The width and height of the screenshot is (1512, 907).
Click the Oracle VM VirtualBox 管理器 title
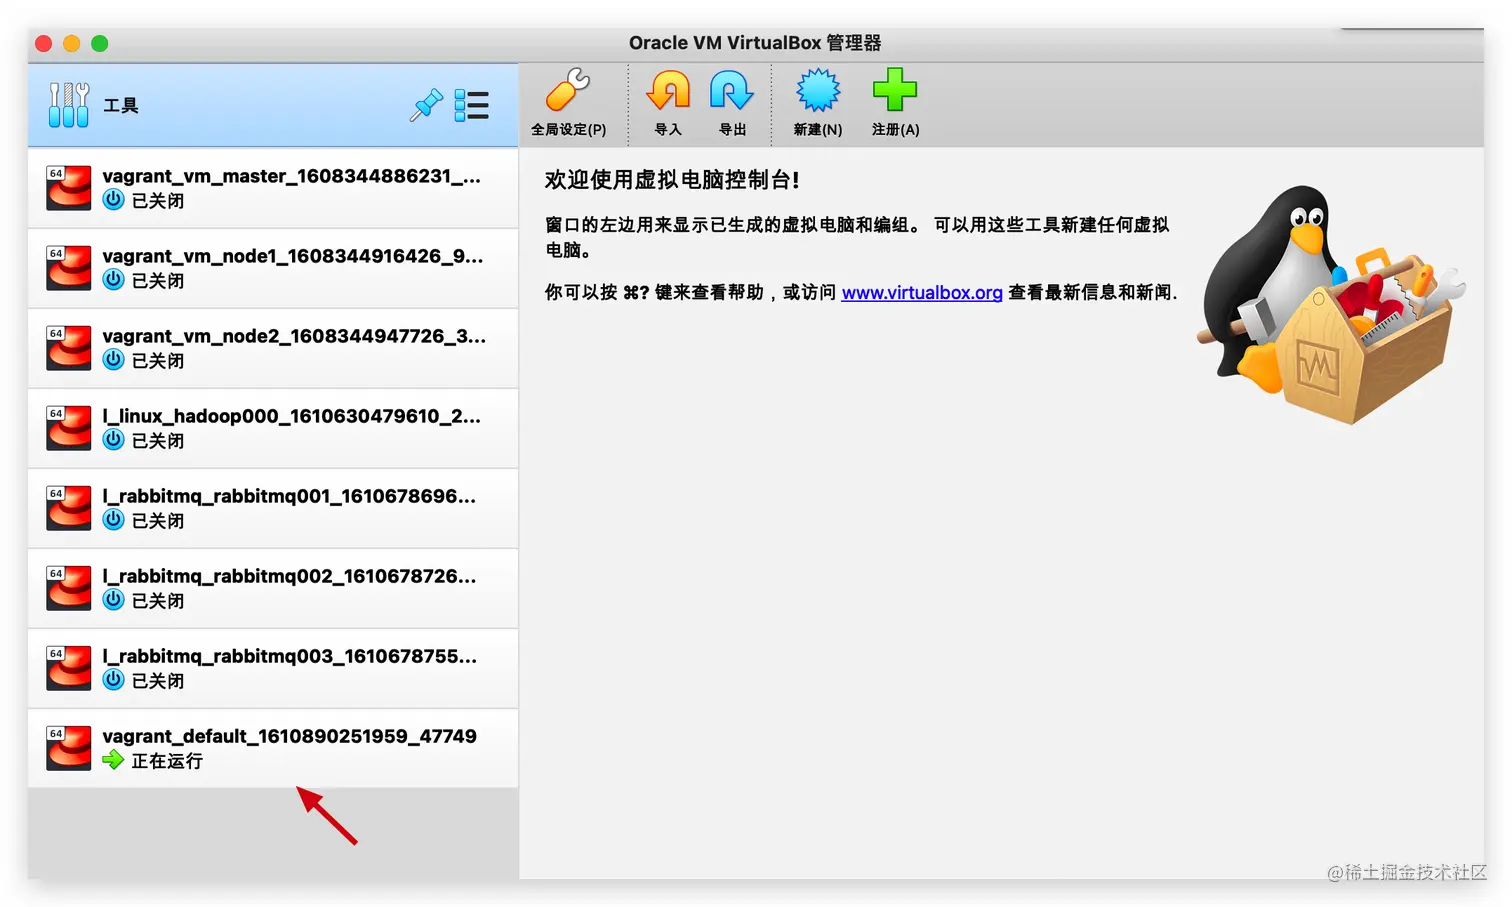click(755, 43)
